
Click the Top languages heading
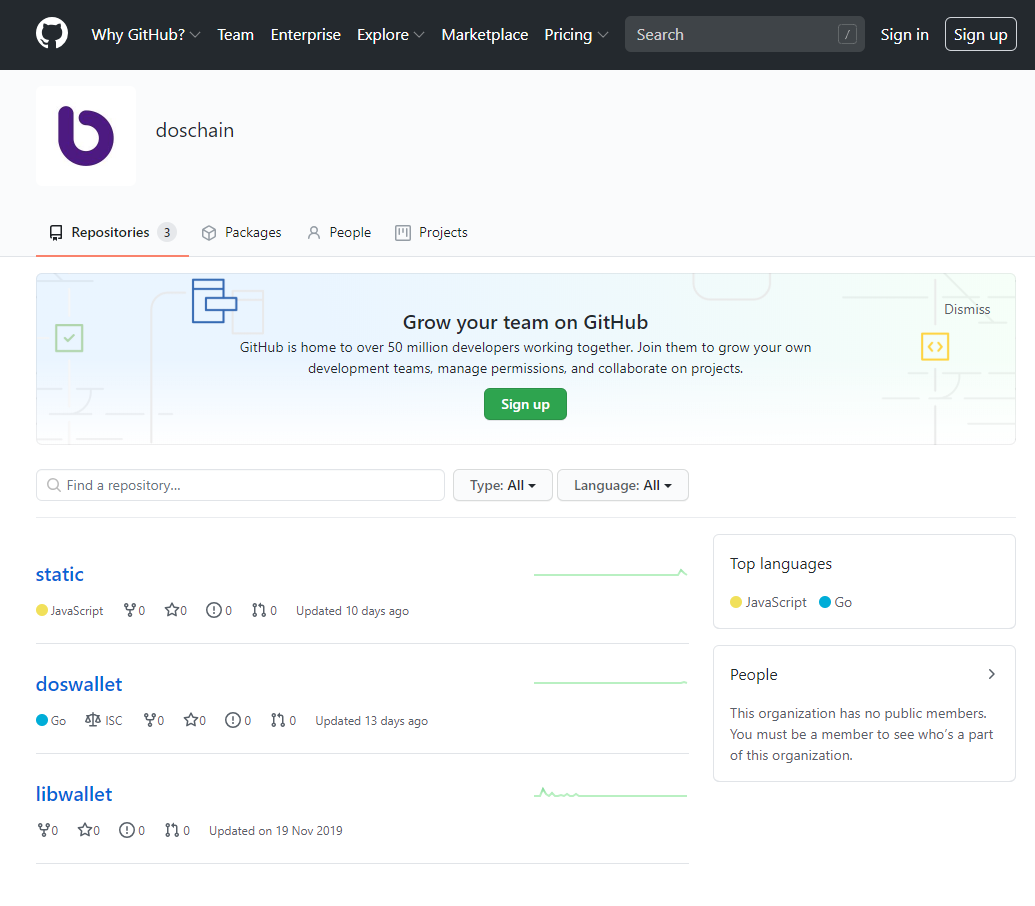tap(781, 564)
